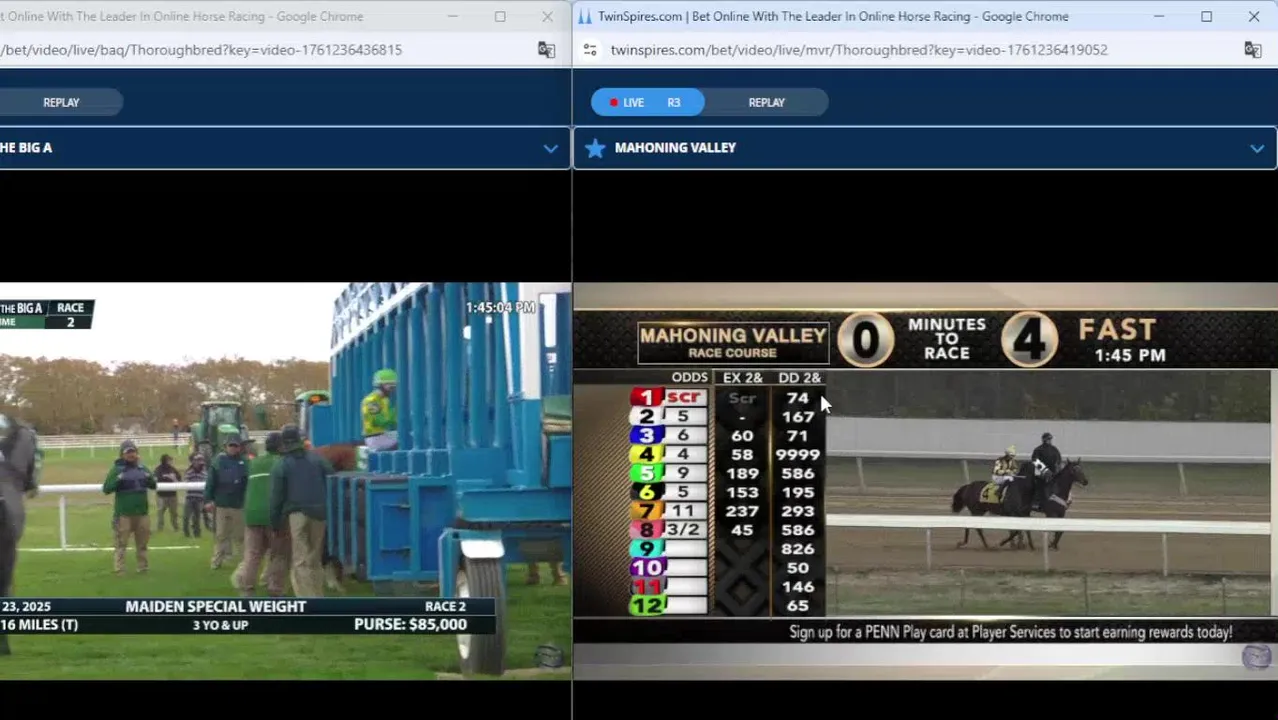Viewport: 1278px width, 720px height.
Task: Select REPLAY in The Big A window
Action: click(61, 102)
